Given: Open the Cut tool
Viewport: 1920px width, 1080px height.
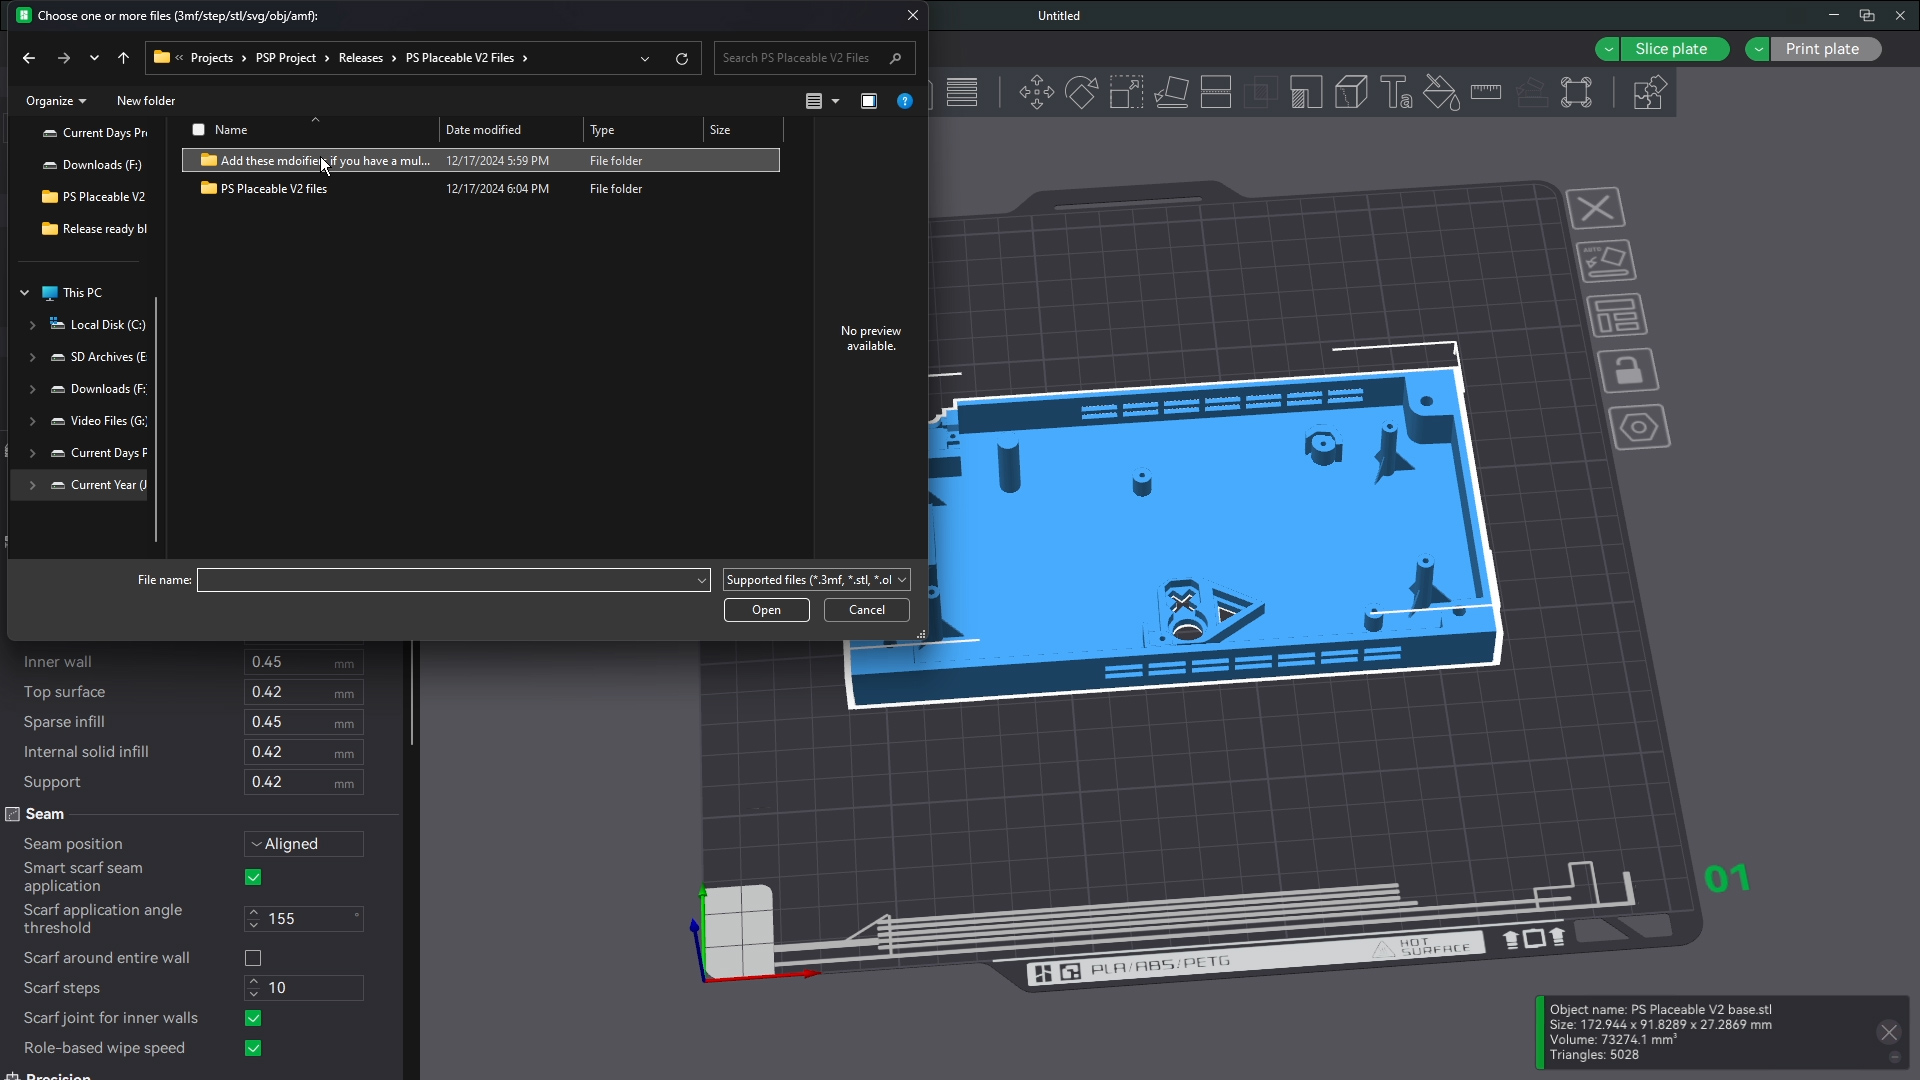Looking at the screenshot, I should (x=1216, y=93).
